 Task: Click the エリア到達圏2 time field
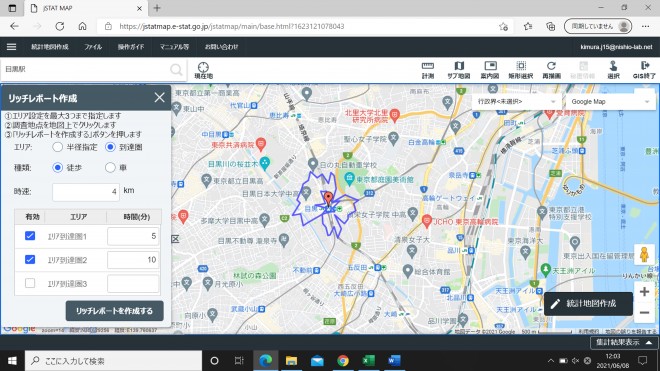tap(133, 260)
